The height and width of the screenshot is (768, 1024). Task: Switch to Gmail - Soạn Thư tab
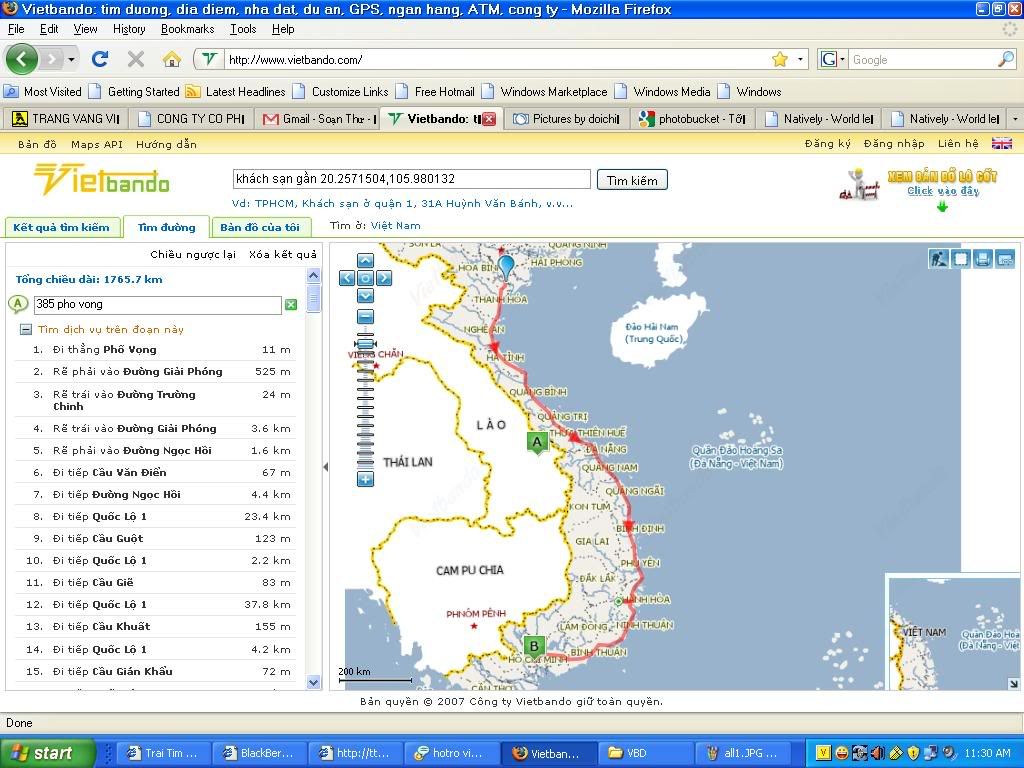click(317, 119)
